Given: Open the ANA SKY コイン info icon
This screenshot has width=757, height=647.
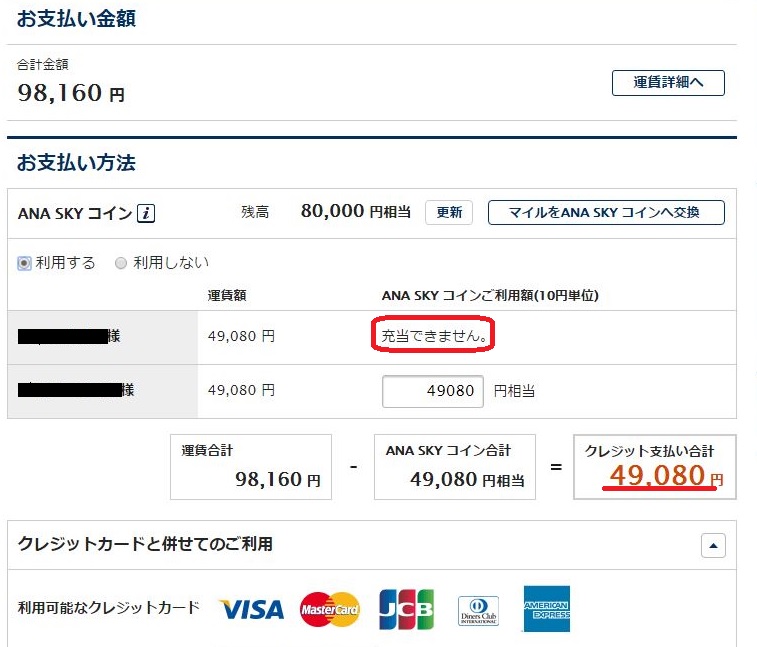Looking at the screenshot, I should point(146,213).
